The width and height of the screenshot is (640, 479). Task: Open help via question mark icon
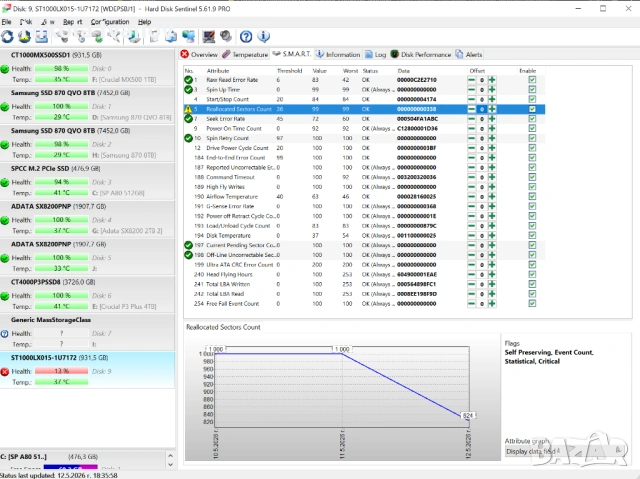(246, 37)
